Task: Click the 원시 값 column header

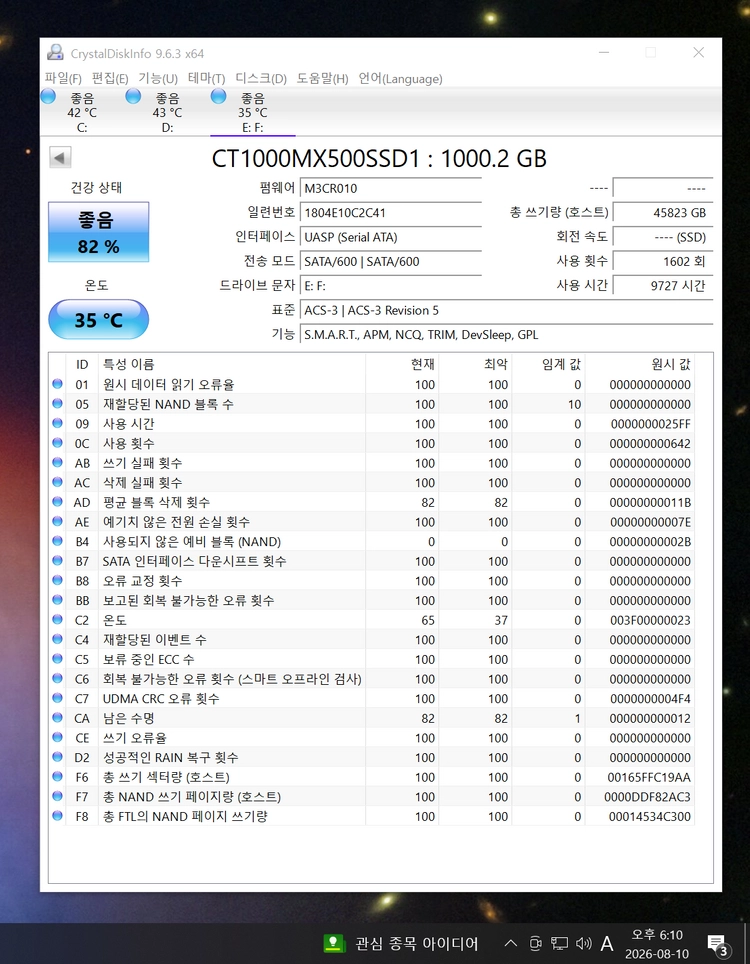Action: (640, 365)
